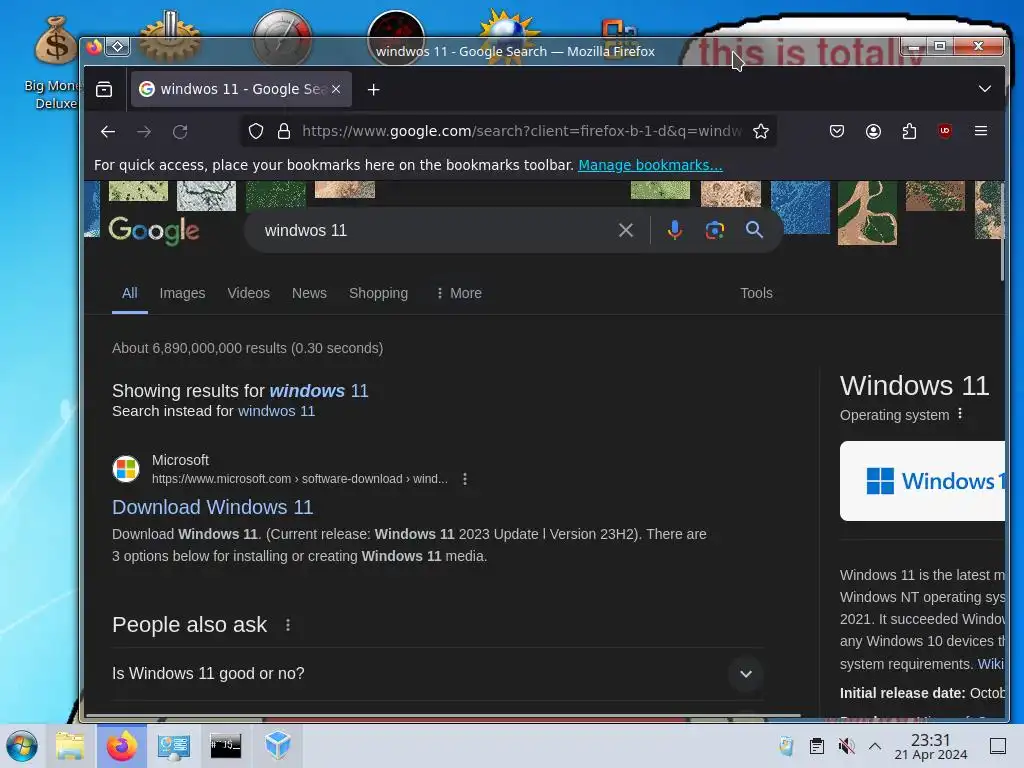Viewport: 1024px width, 768px height.
Task: Reload the current page
Action: 180,132
